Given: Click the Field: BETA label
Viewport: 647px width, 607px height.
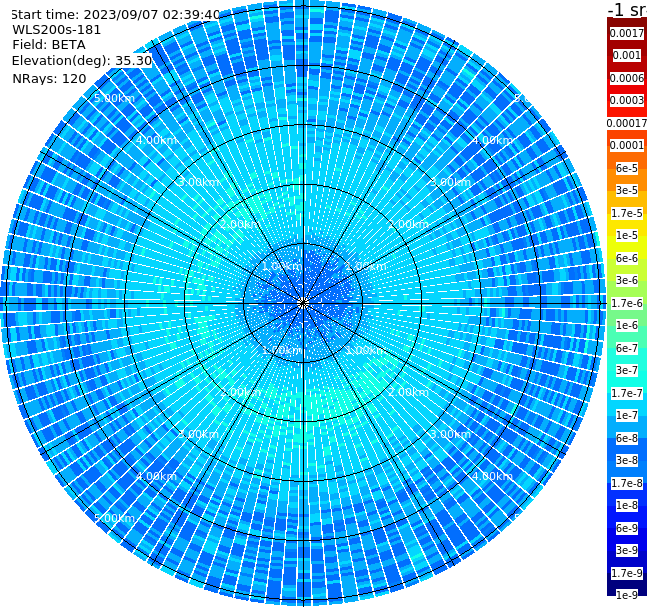Looking at the screenshot, I should tap(49, 45).
